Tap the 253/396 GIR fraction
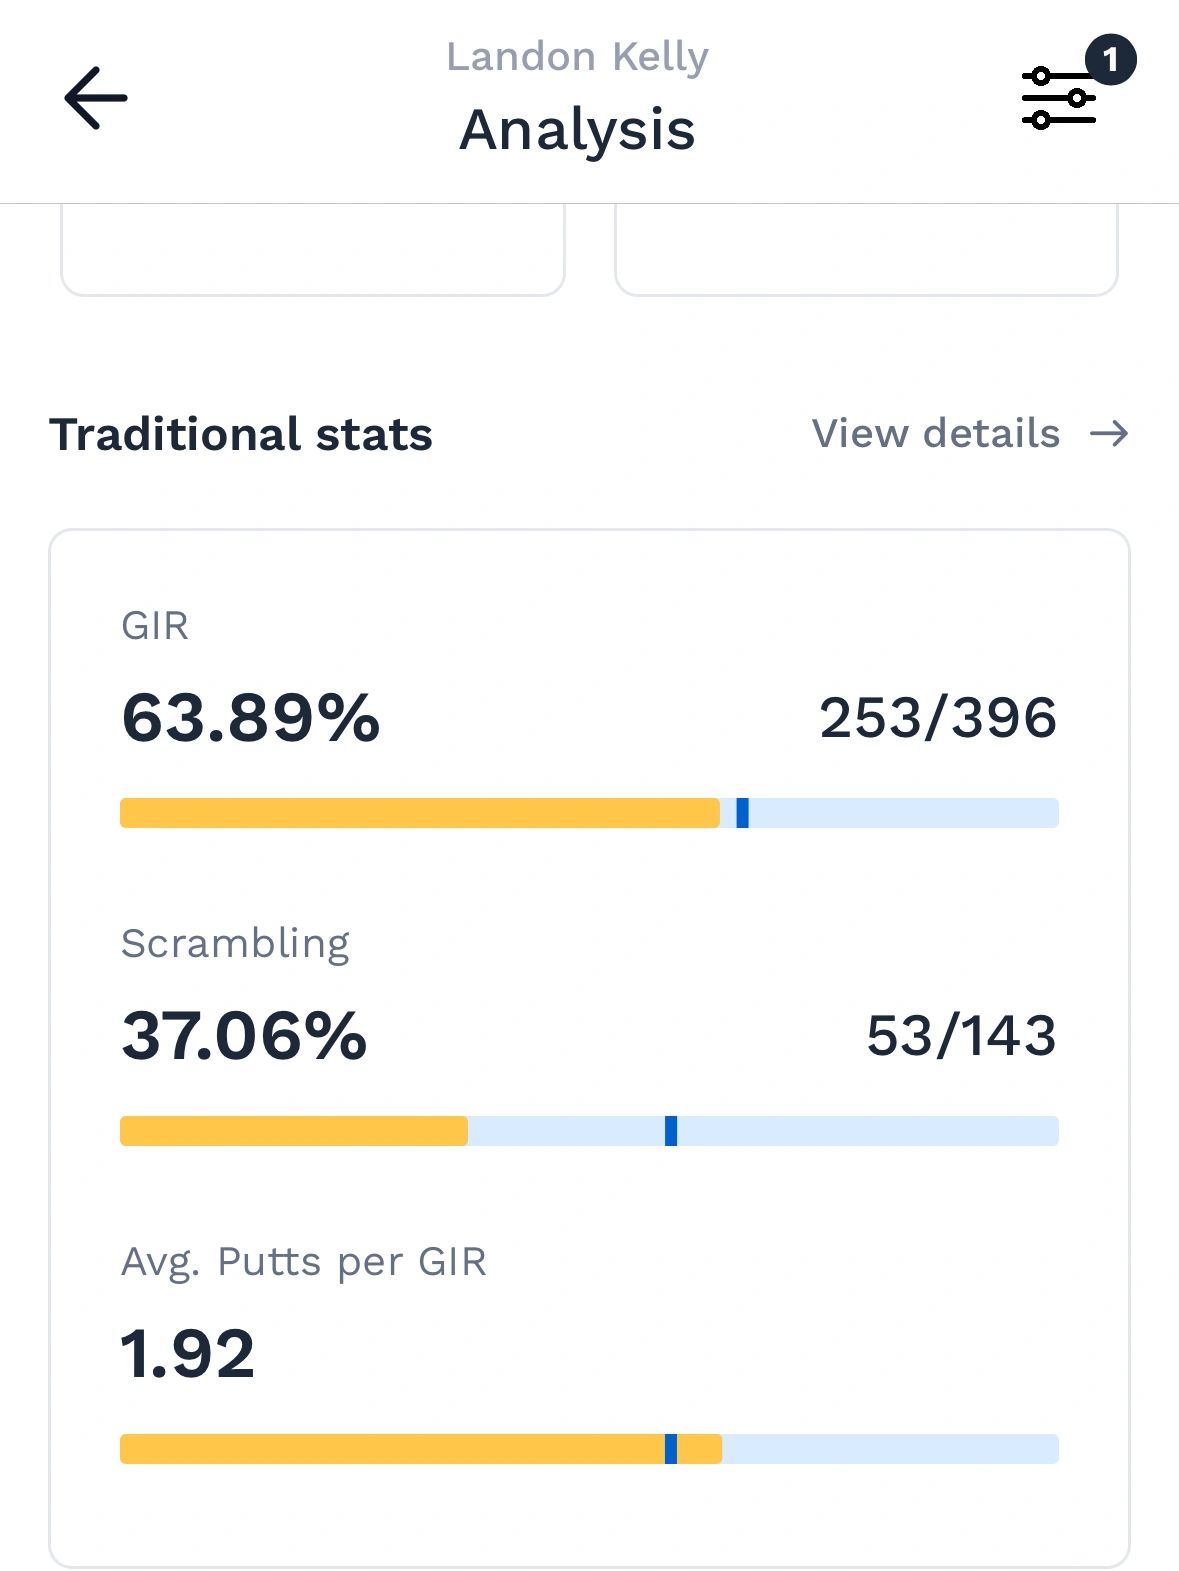Image resolution: width=1179 pixels, height=1571 pixels. pyautogui.click(x=938, y=718)
